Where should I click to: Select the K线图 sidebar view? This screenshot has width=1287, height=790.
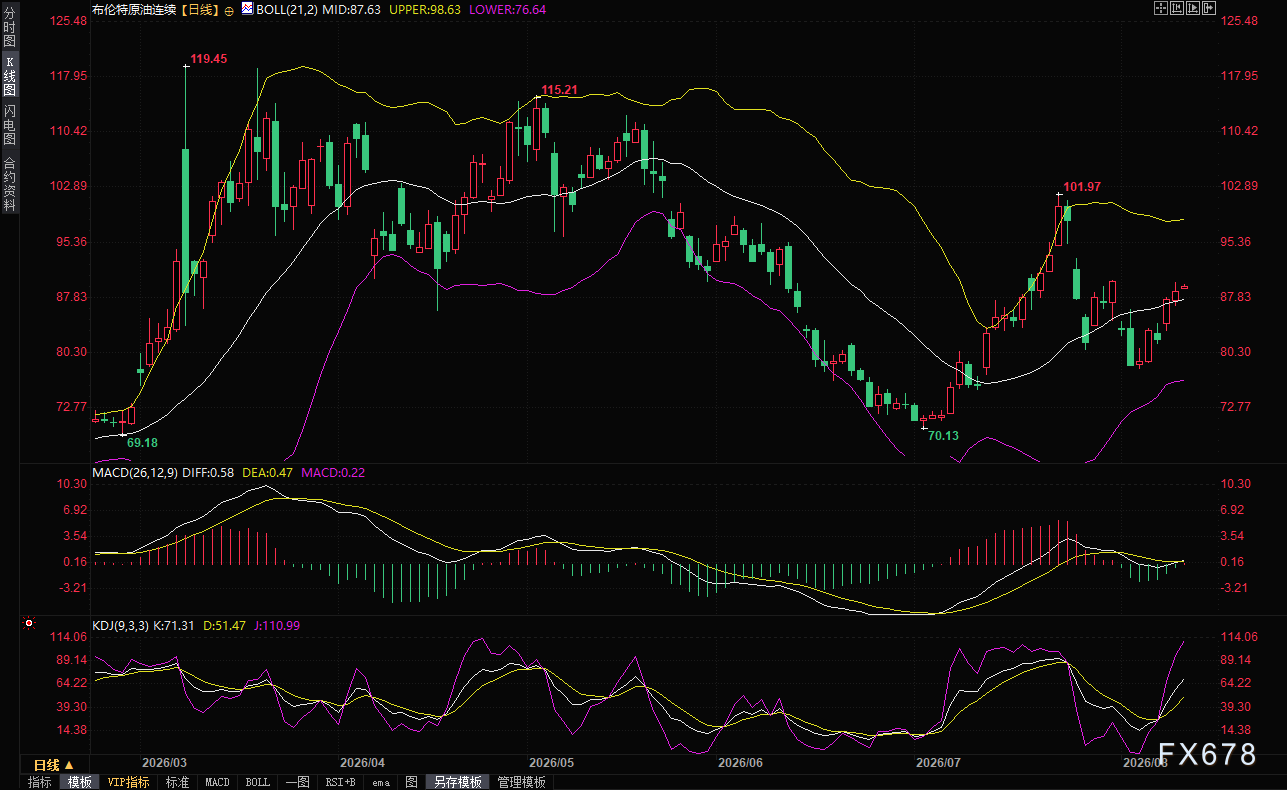pyautogui.click(x=10, y=76)
